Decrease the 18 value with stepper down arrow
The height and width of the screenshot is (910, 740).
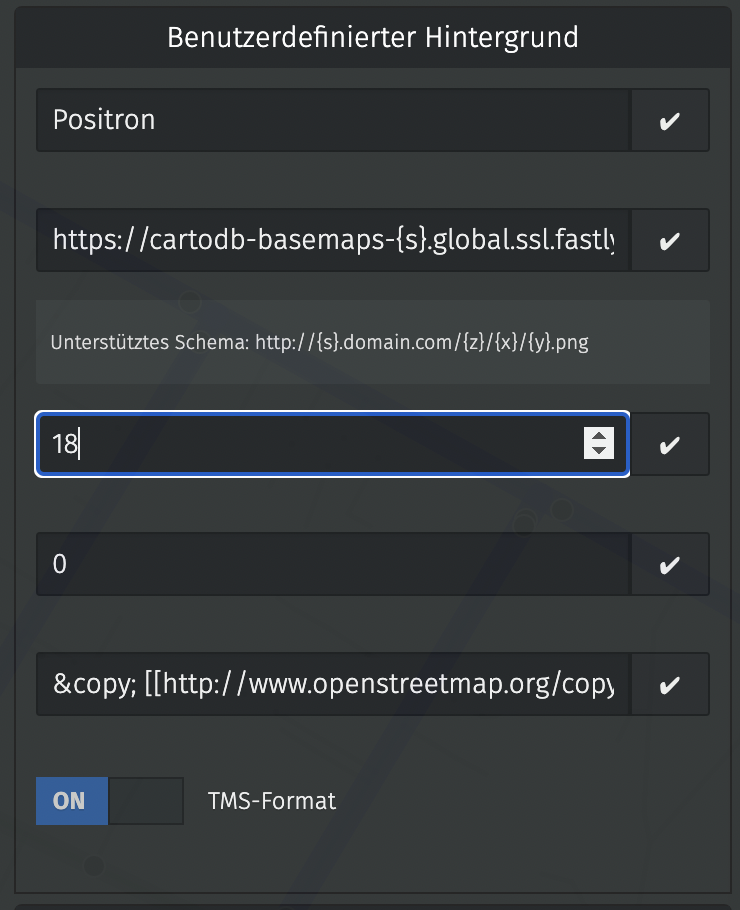(x=599, y=452)
